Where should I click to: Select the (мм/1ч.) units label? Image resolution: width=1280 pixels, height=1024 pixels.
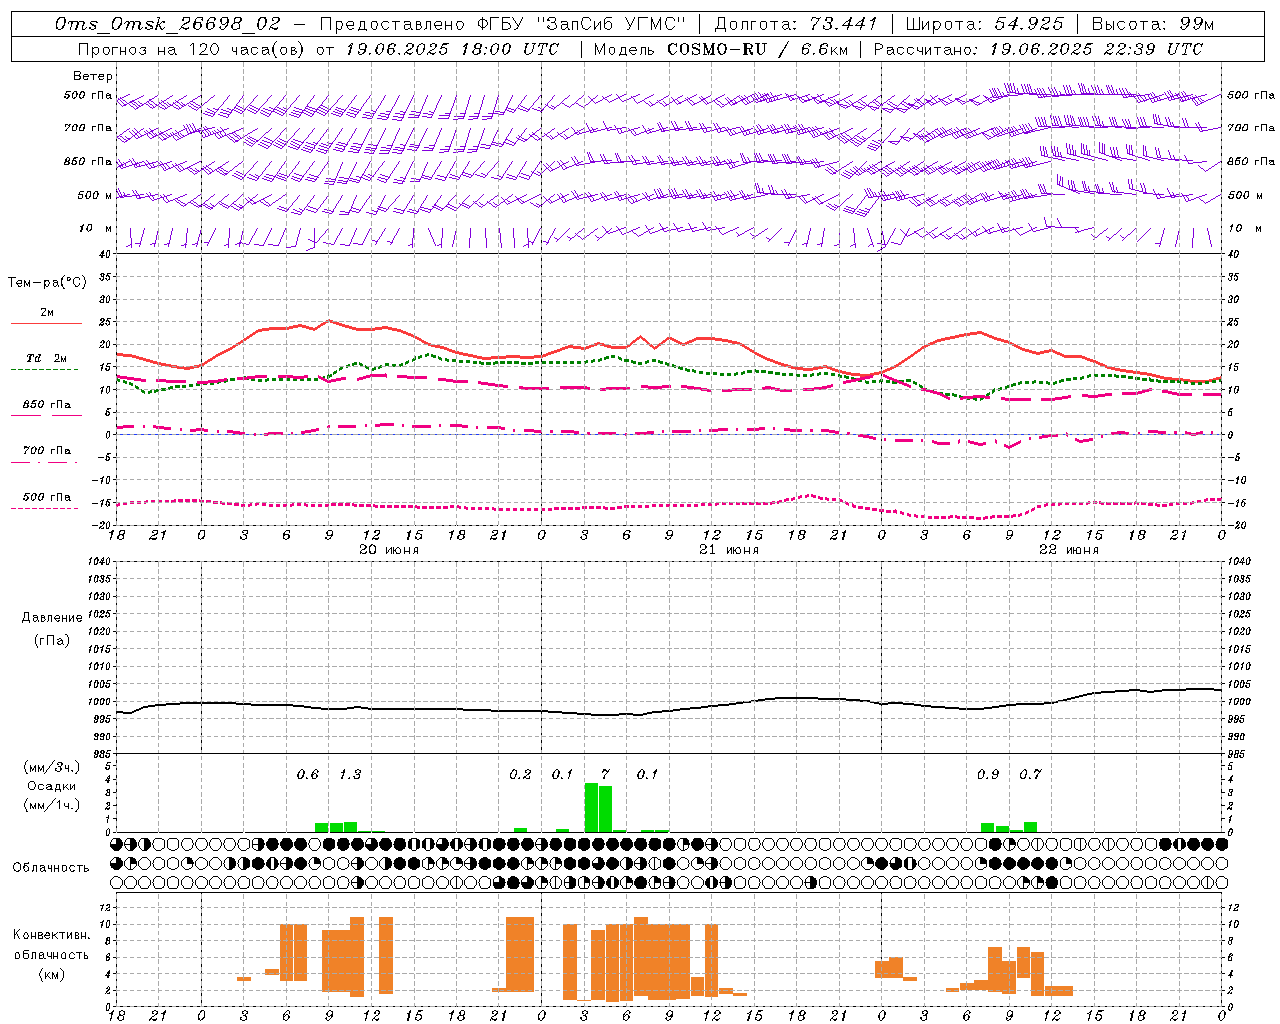[52, 805]
